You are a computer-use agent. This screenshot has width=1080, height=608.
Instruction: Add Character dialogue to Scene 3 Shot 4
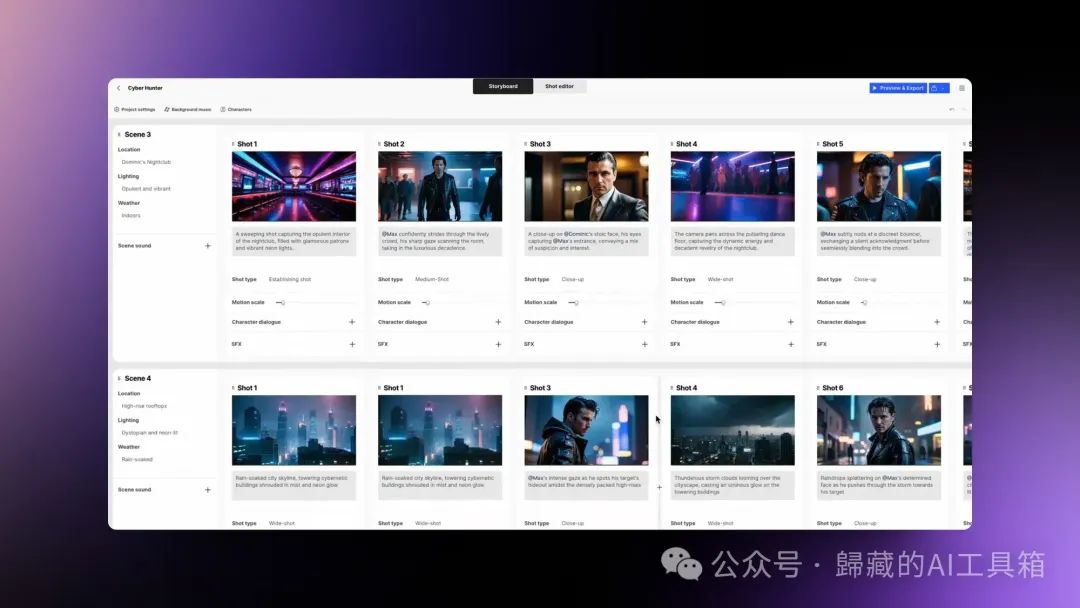(791, 322)
